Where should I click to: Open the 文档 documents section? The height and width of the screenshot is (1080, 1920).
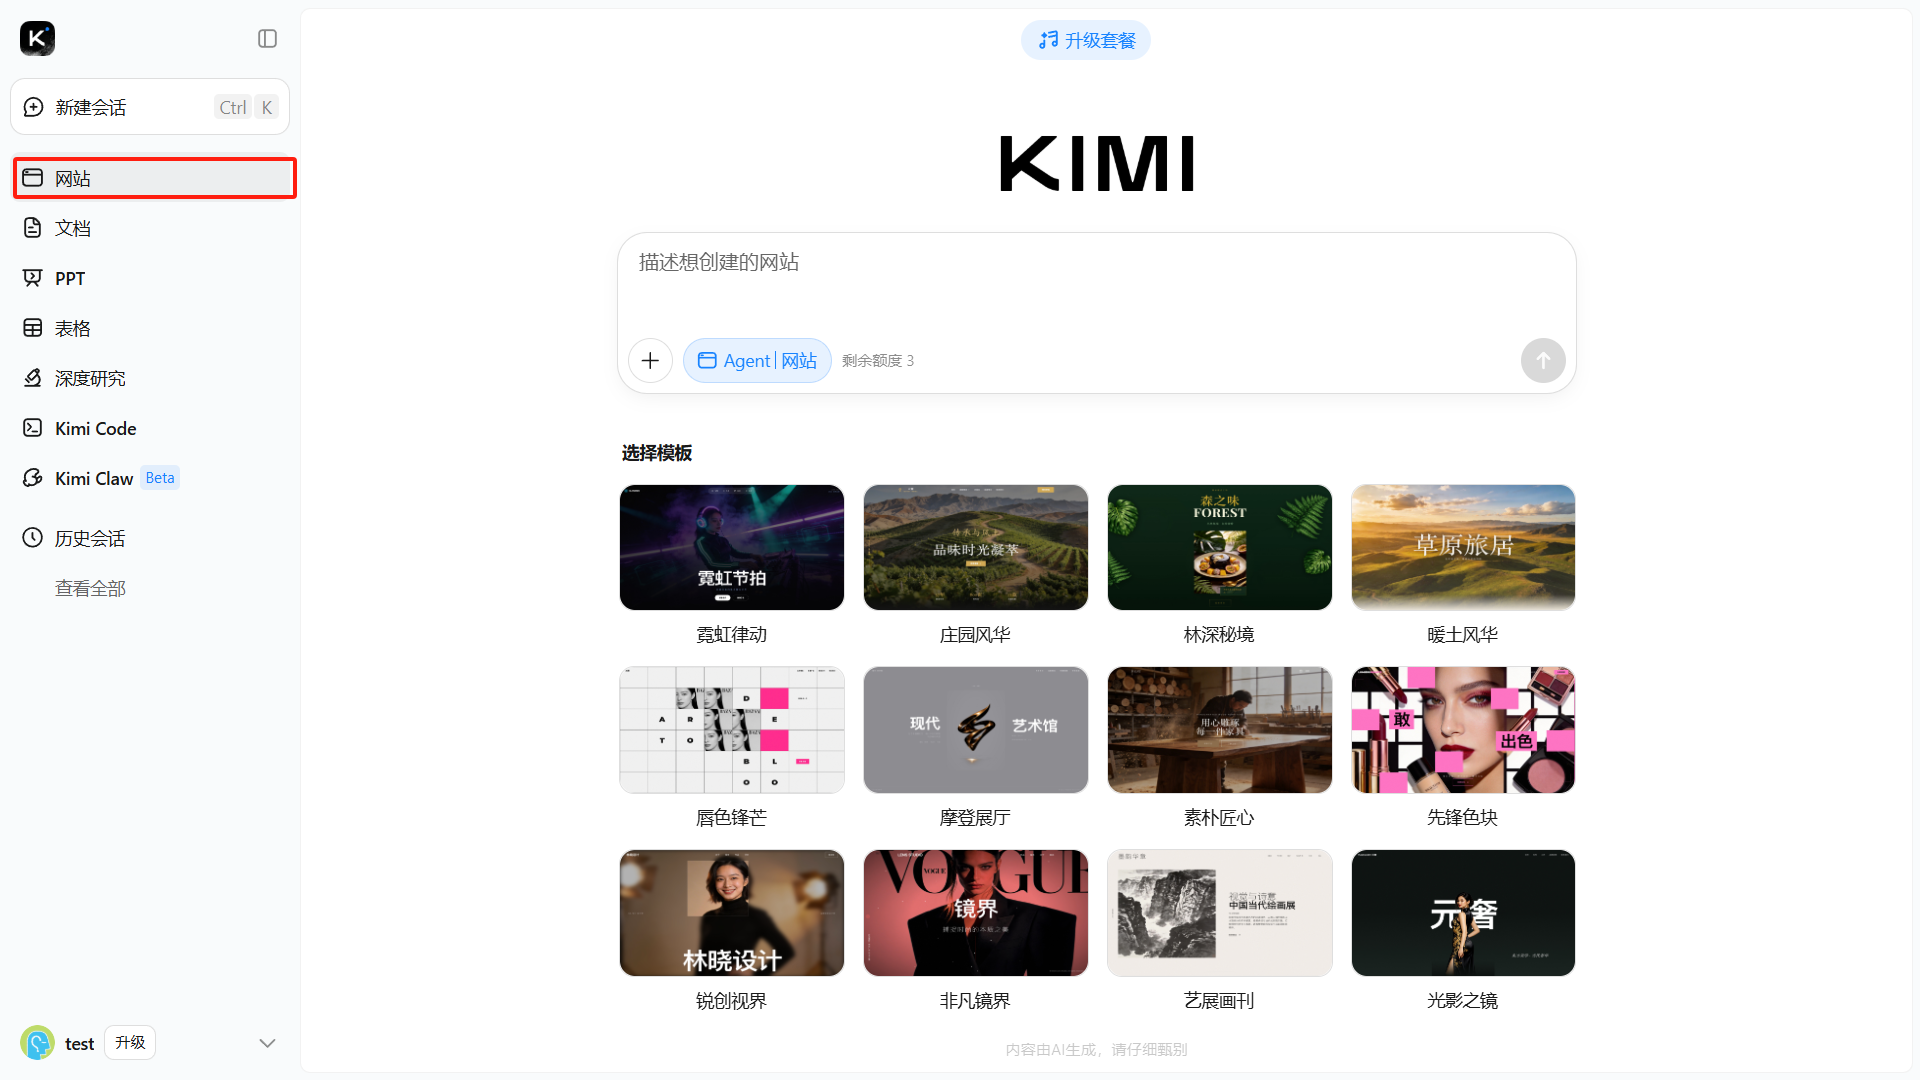73,228
